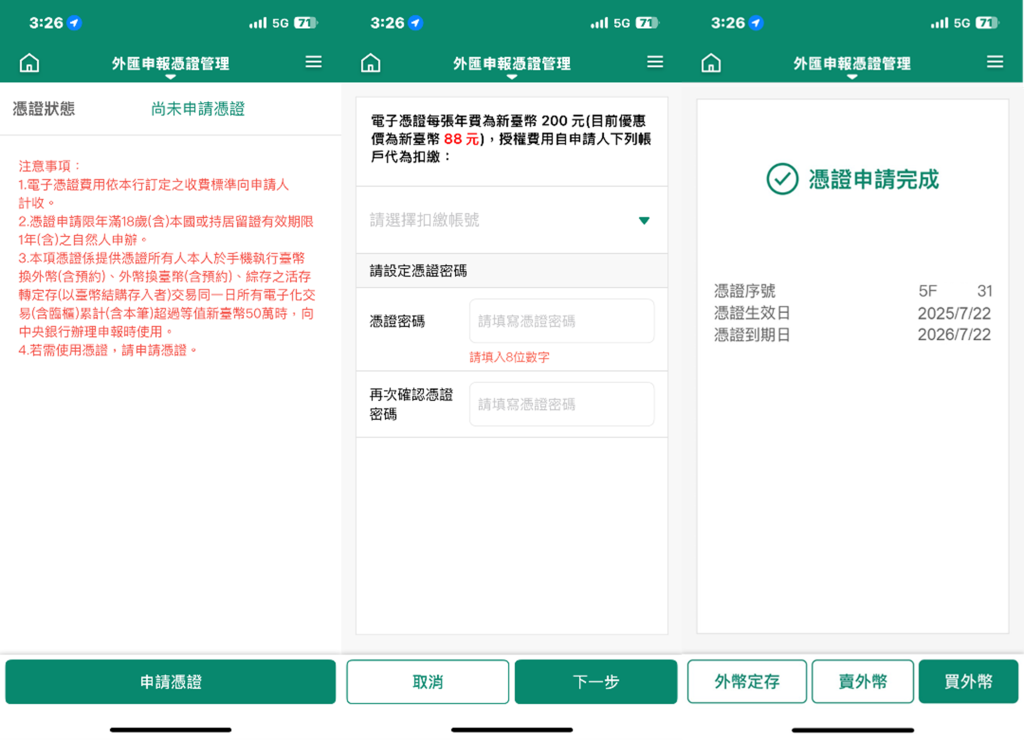1024x740 pixels.
Task: Tap the 取消 button
Action: [428, 682]
